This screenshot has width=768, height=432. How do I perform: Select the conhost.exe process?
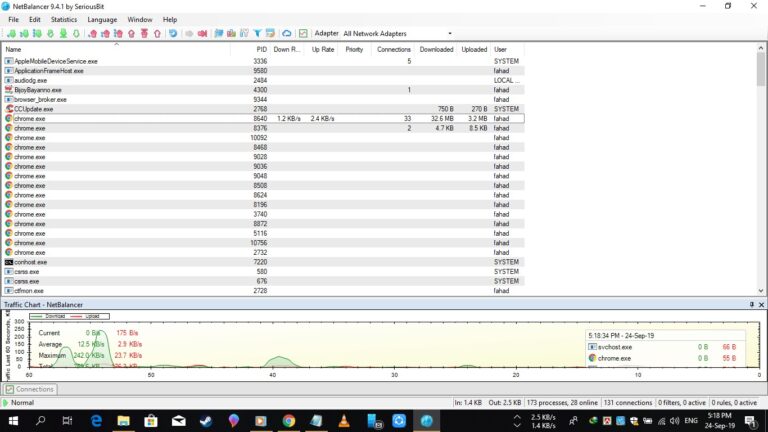pos(264,262)
